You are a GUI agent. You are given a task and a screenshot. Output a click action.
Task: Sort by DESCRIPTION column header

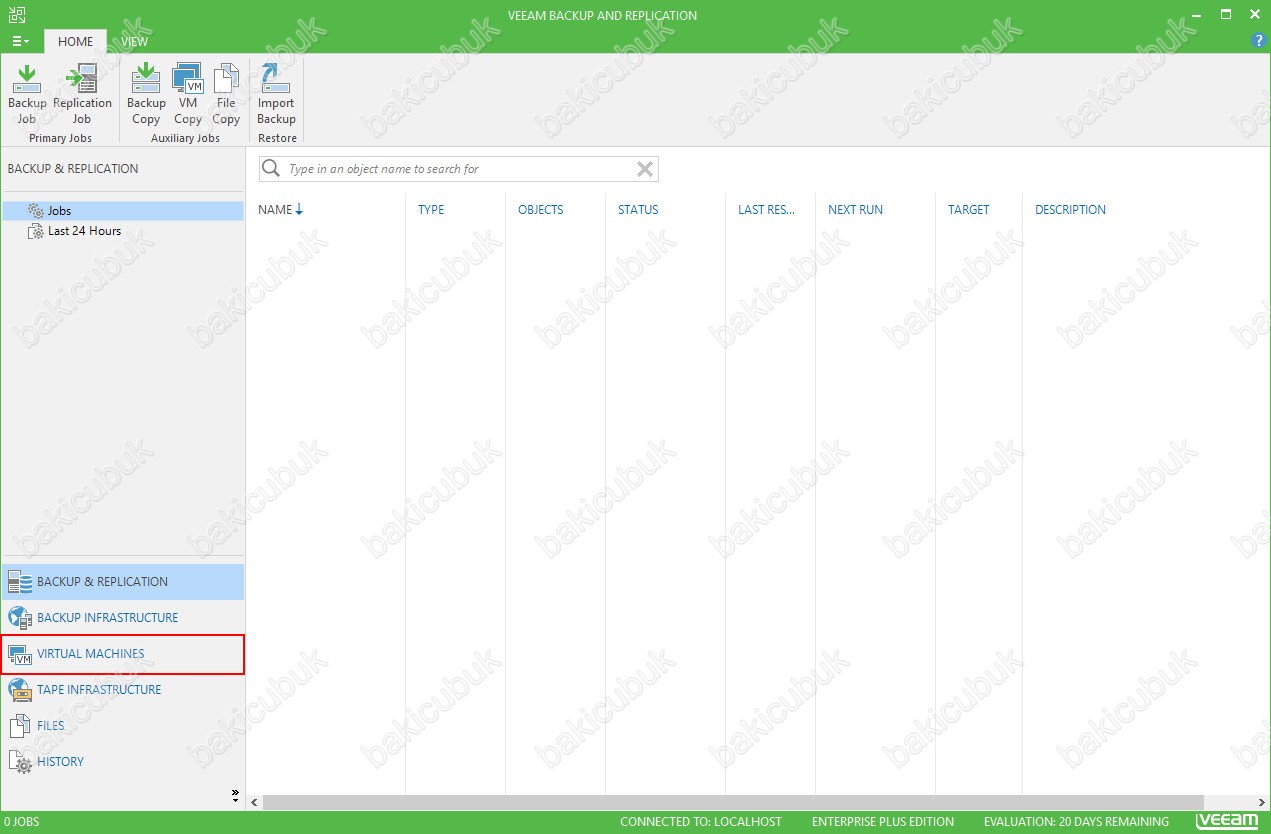(1070, 210)
